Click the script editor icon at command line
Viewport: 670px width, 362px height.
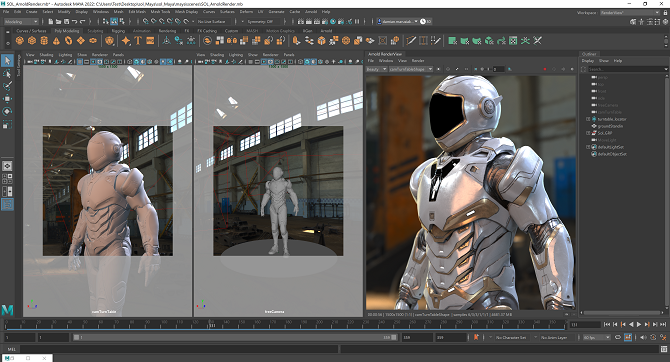pos(664,349)
